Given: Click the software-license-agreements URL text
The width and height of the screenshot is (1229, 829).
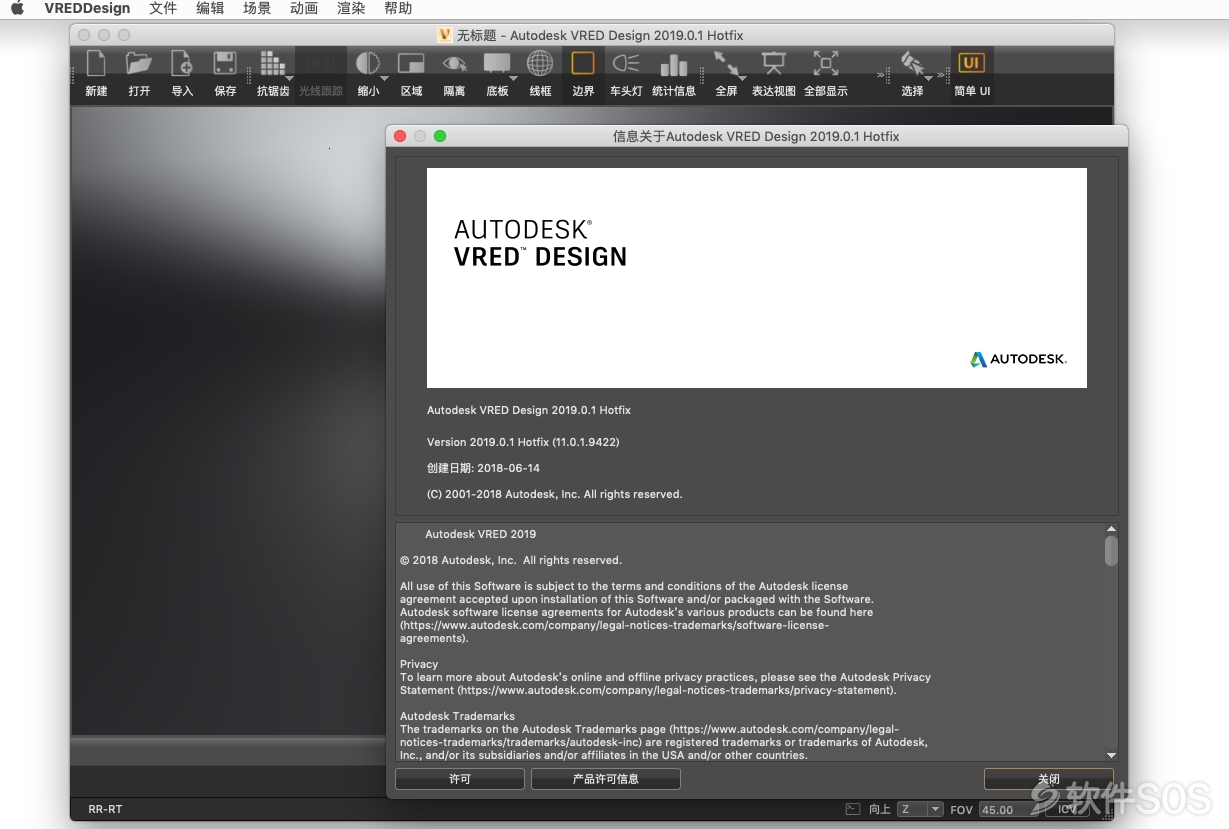Looking at the screenshot, I should pyautogui.click(x=615, y=632).
